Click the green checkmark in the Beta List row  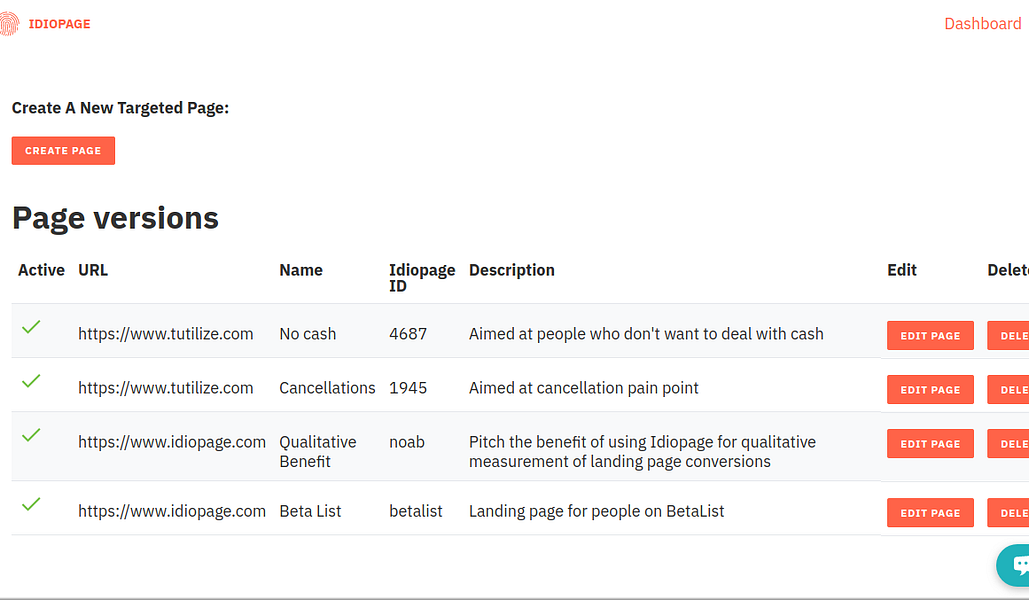pyautogui.click(x=31, y=504)
